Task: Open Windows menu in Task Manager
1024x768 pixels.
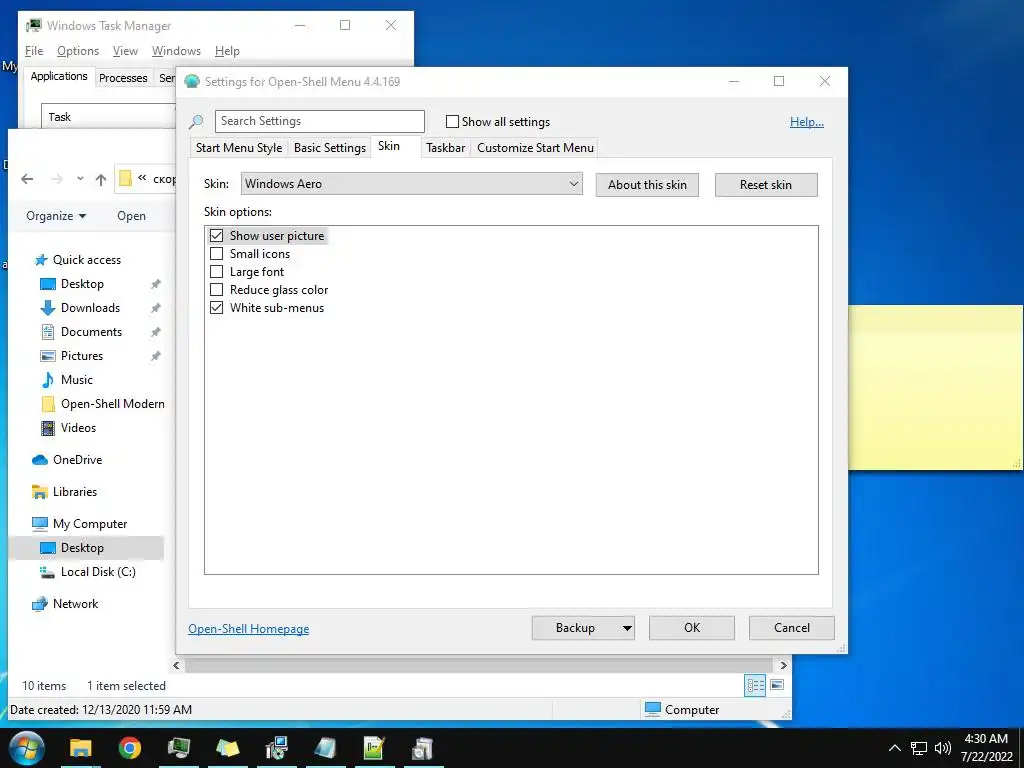Action: (176, 51)
